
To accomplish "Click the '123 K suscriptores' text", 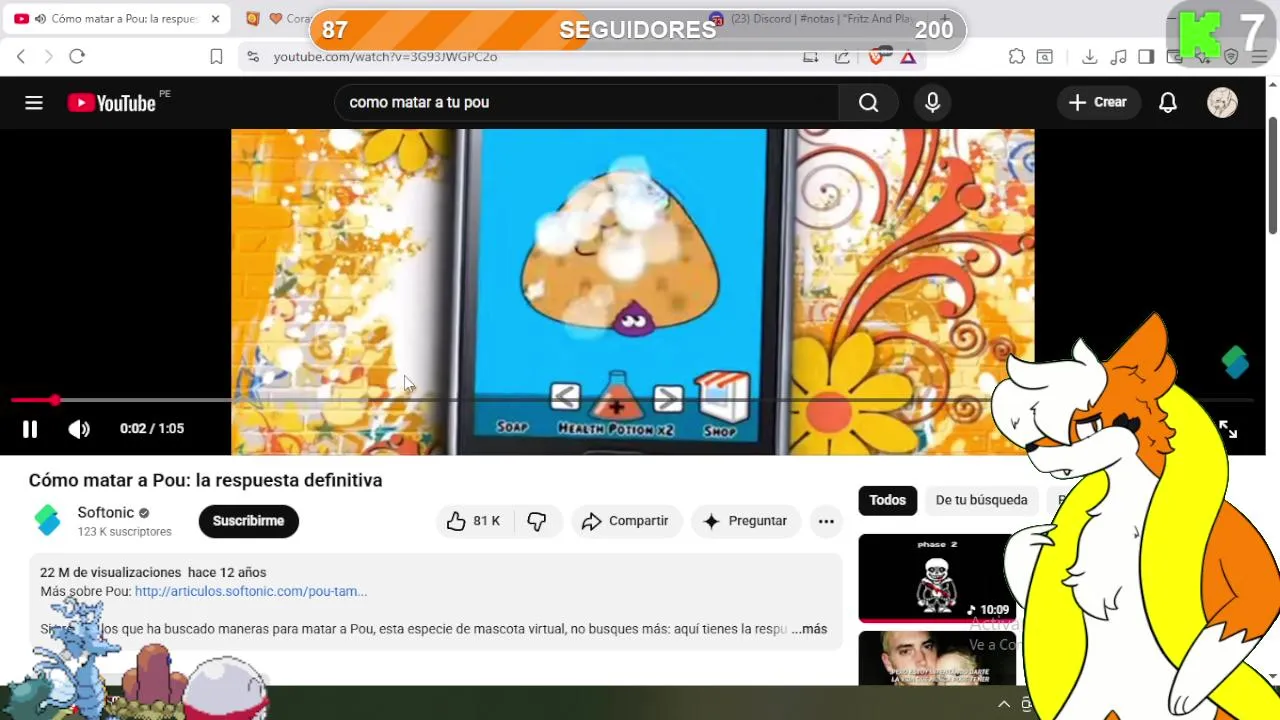I will [x=125, y=532].
